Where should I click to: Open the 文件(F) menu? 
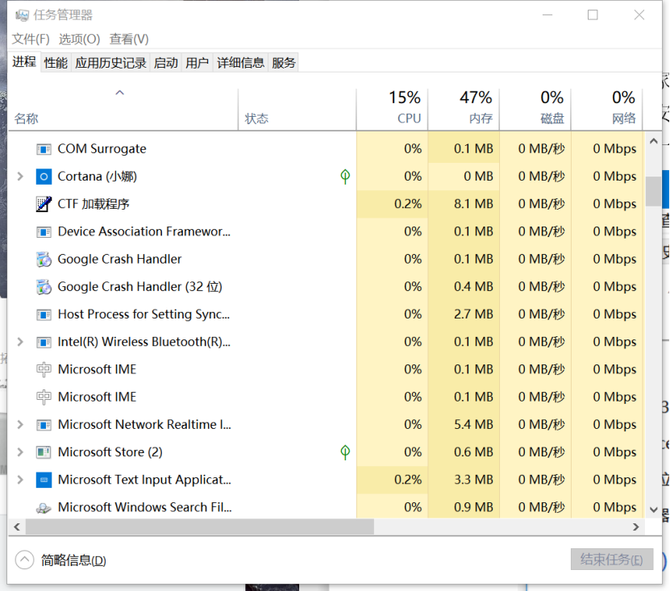tap(30, 39)
